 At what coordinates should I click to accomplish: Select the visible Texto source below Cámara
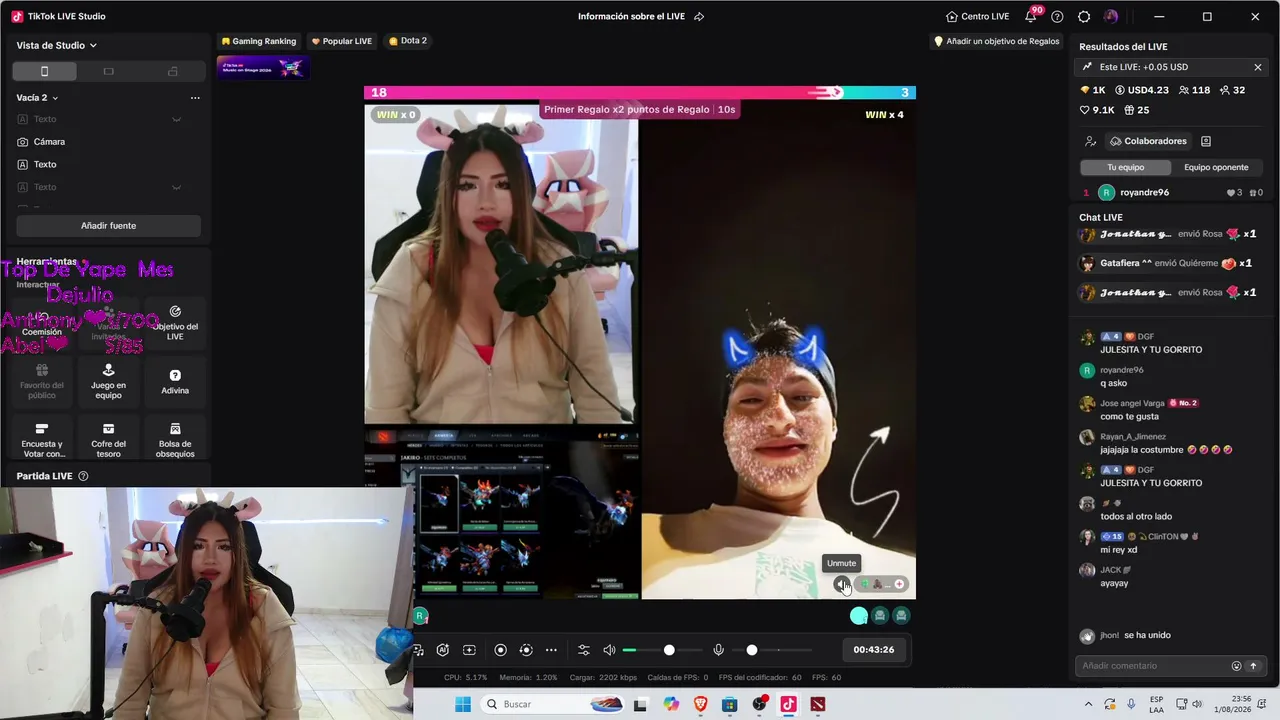pyautogui.click(x=108, y=164)
